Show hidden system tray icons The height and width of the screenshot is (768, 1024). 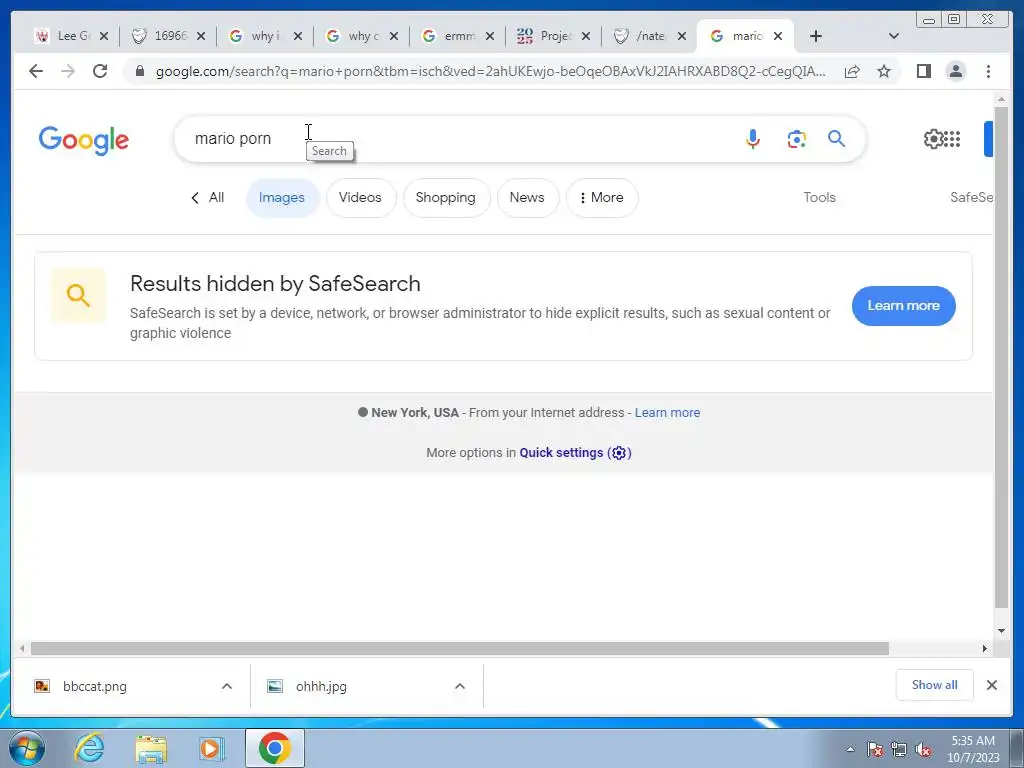[x=850, y=750]
